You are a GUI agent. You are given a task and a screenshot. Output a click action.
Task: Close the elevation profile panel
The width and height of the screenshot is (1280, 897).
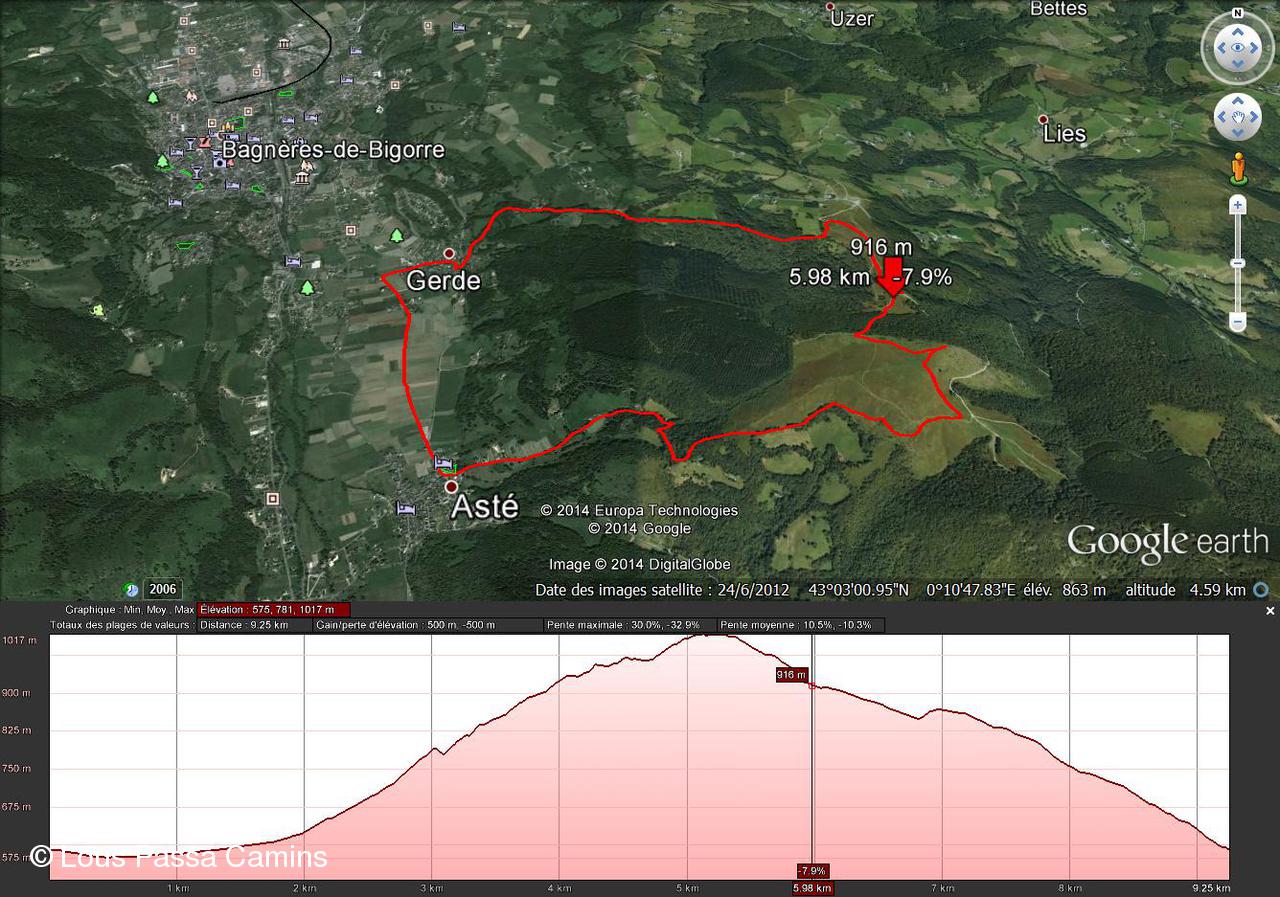1270,611
